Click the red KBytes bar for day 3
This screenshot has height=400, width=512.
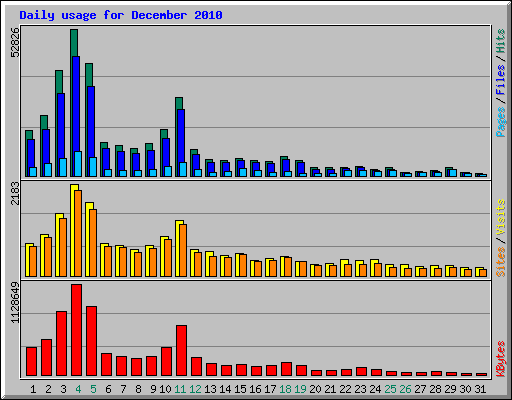61,344
